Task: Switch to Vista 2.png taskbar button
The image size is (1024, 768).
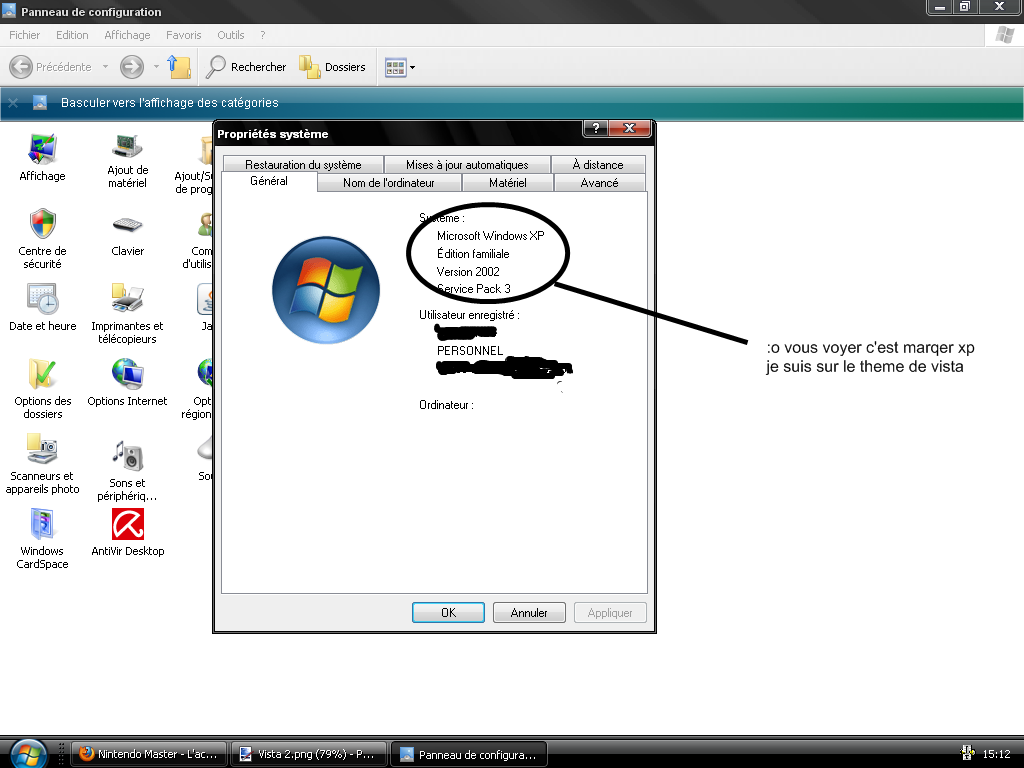Action: pyautogui.click(x=309, y=754)
